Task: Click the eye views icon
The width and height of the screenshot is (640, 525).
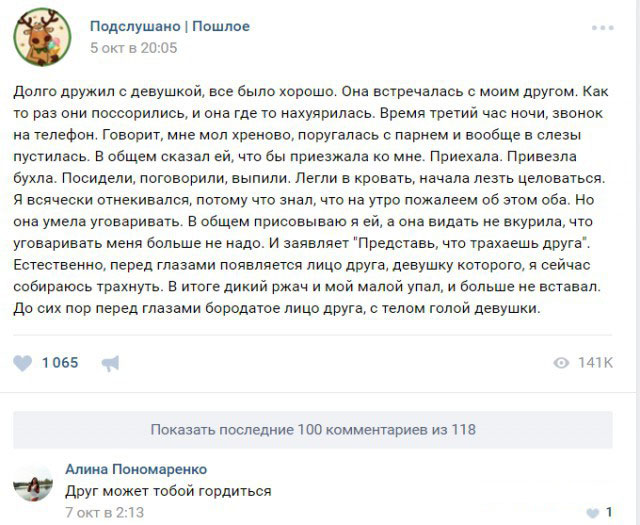Action: click(561, 362)
